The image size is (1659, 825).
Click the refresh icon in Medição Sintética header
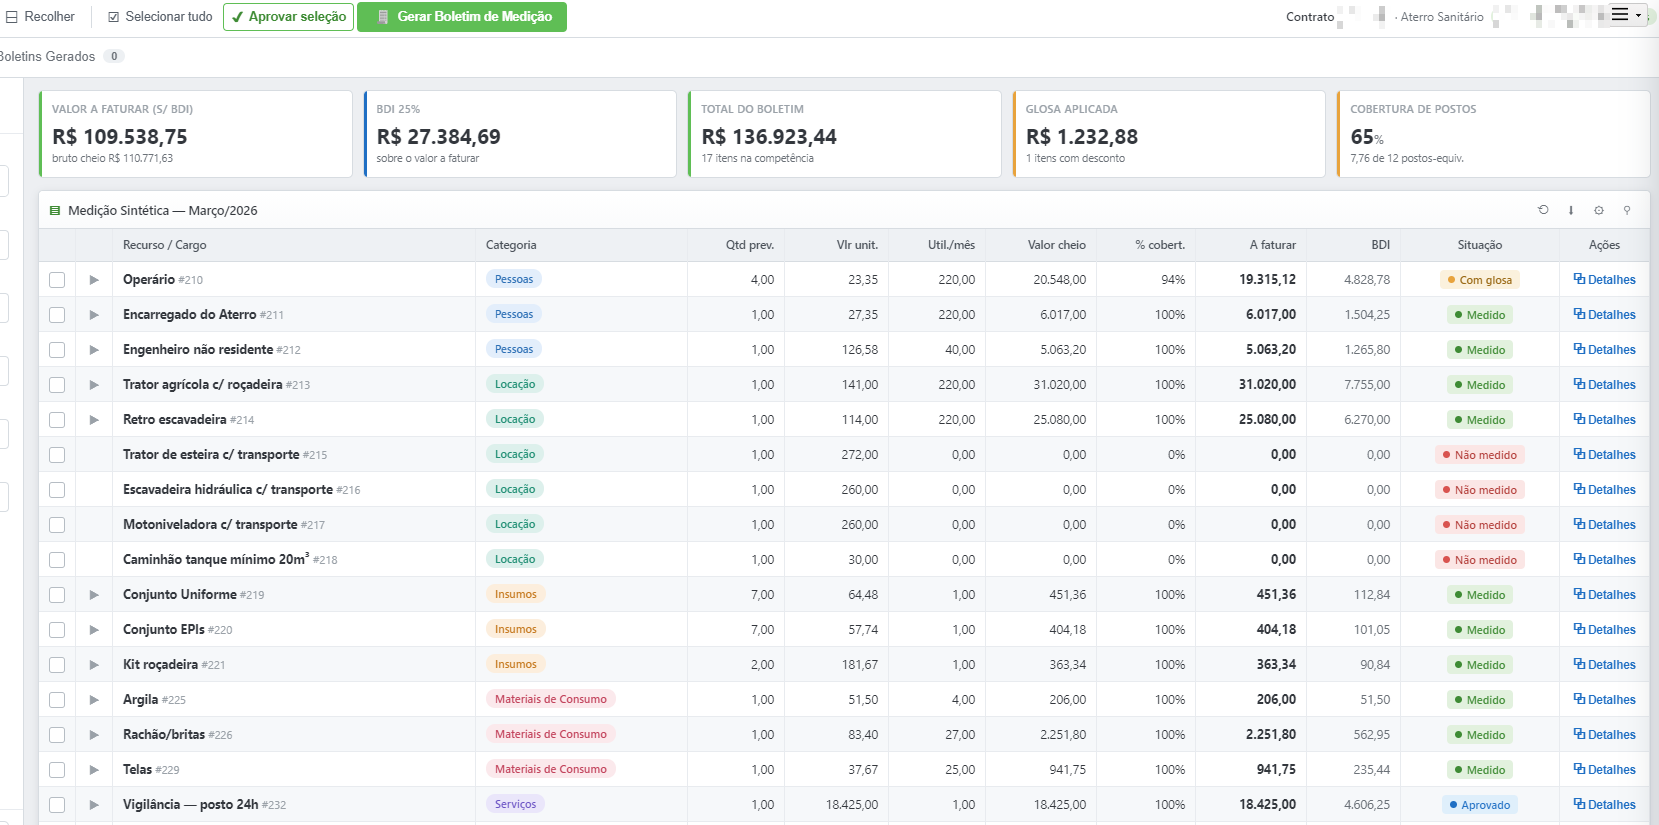(x=1543, y=210)
